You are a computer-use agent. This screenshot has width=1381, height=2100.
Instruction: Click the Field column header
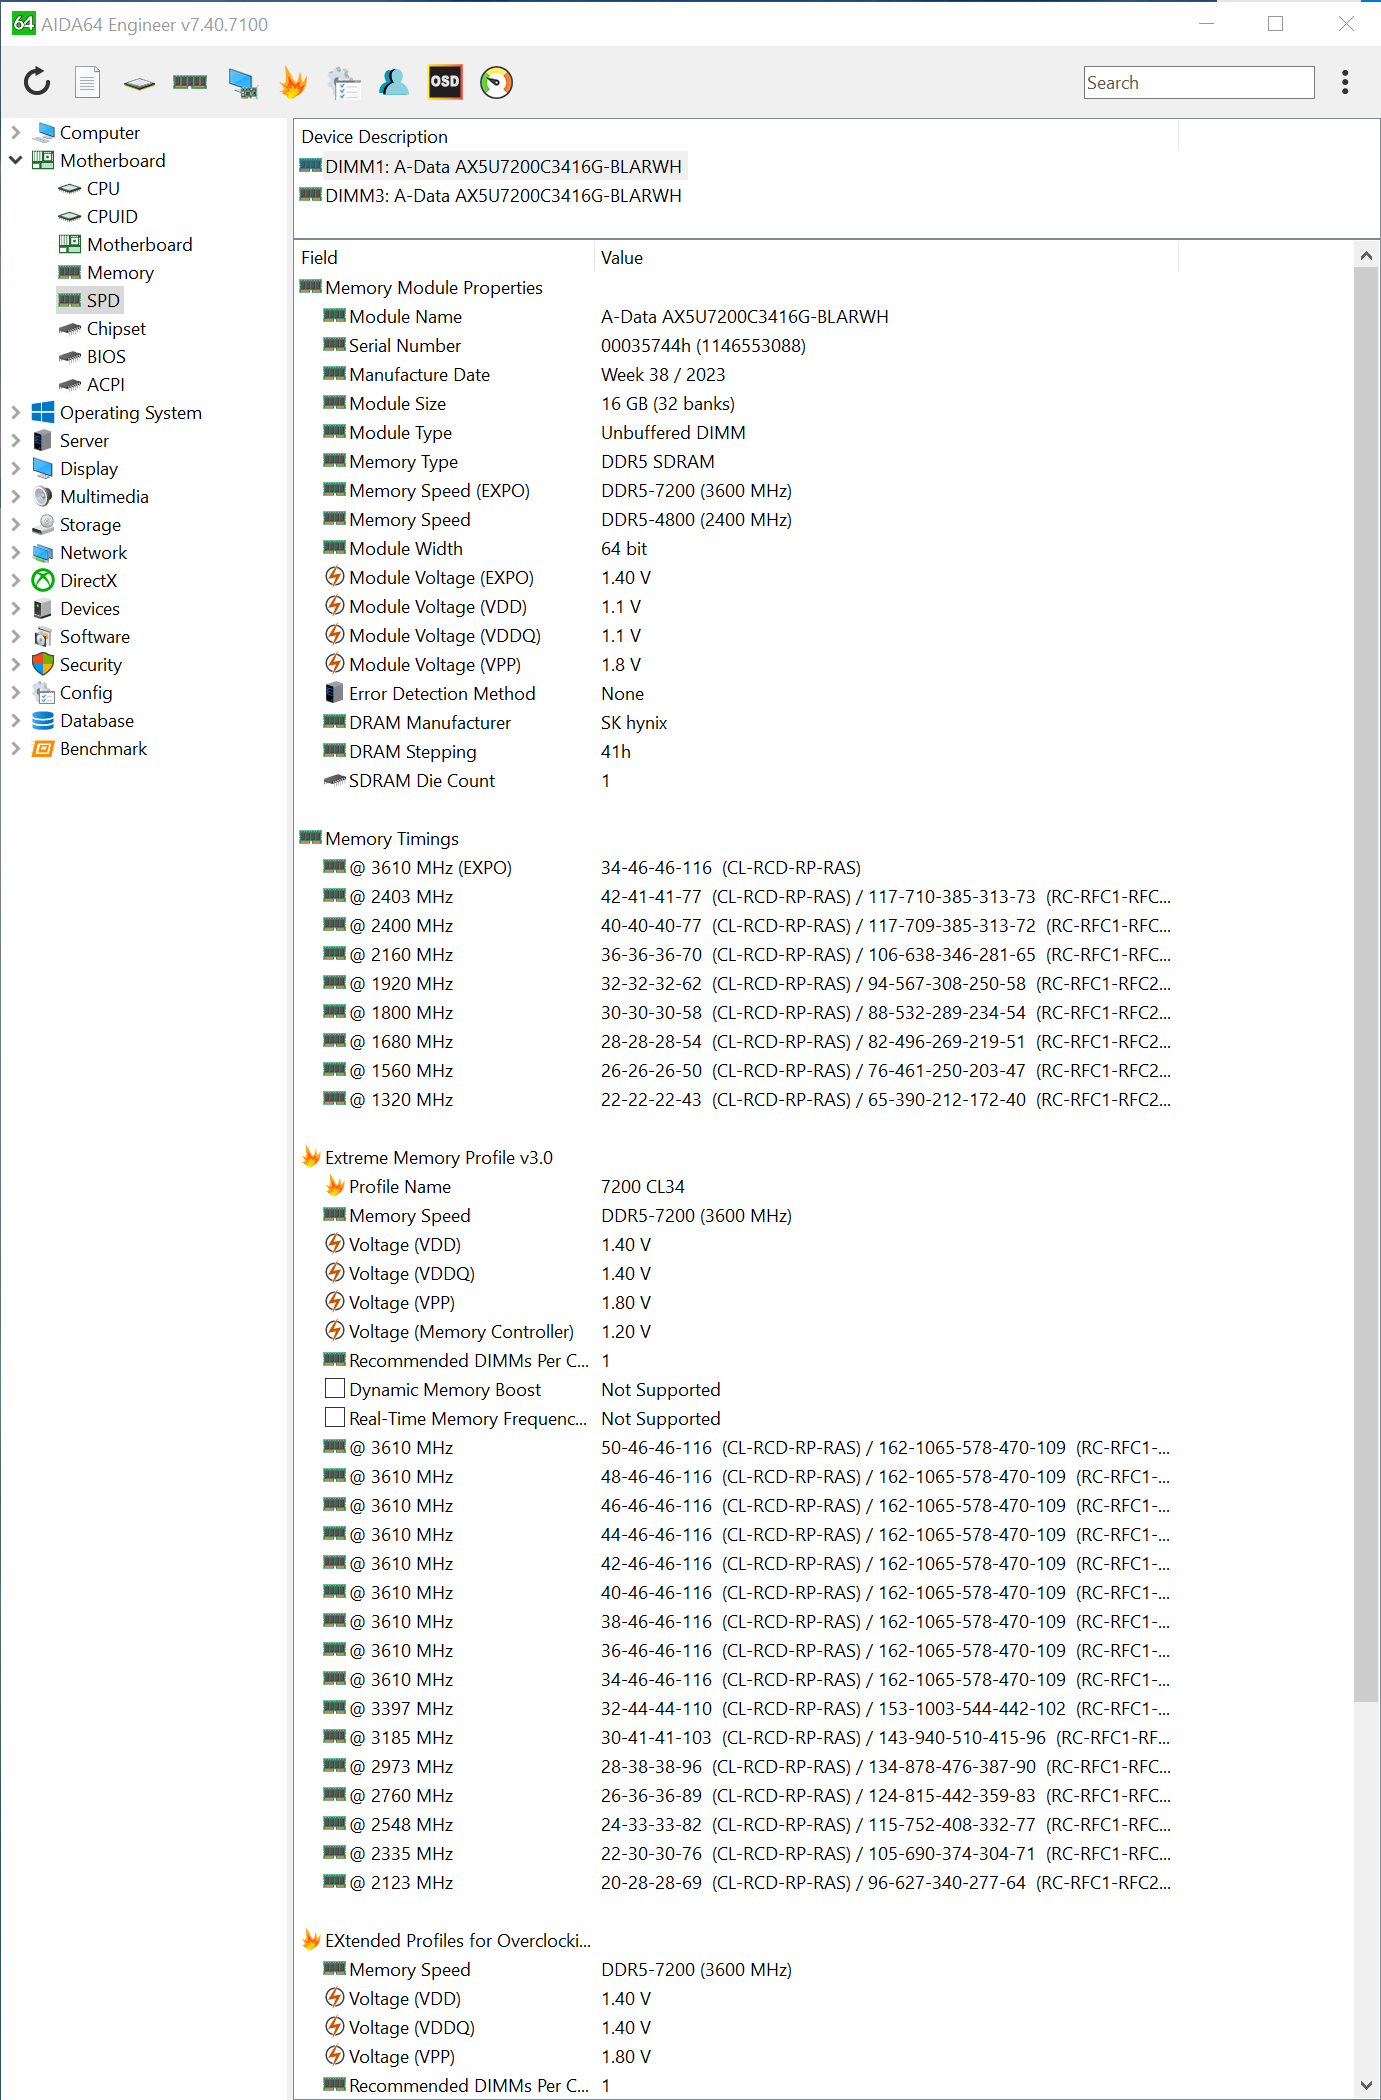click(444, 257)
